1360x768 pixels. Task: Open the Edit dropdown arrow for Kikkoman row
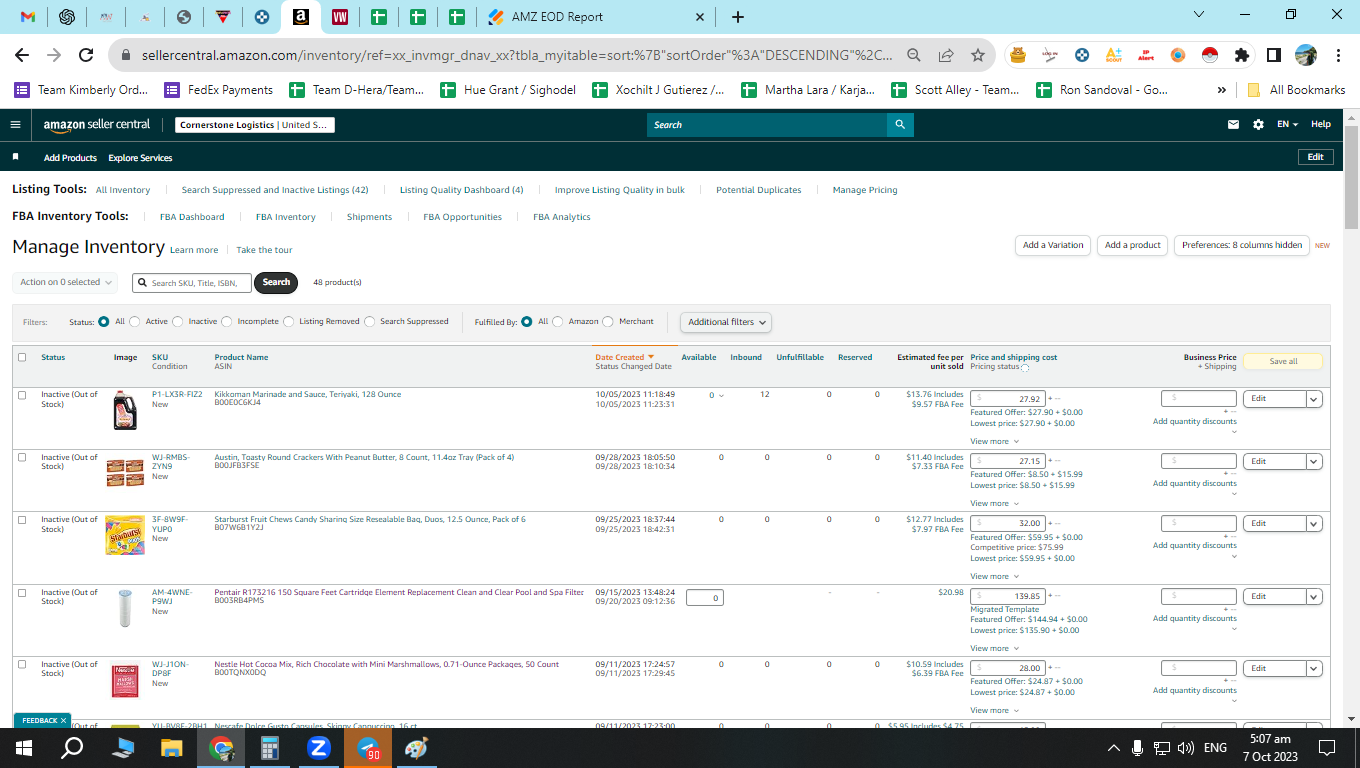click(x=1314, y=398)
